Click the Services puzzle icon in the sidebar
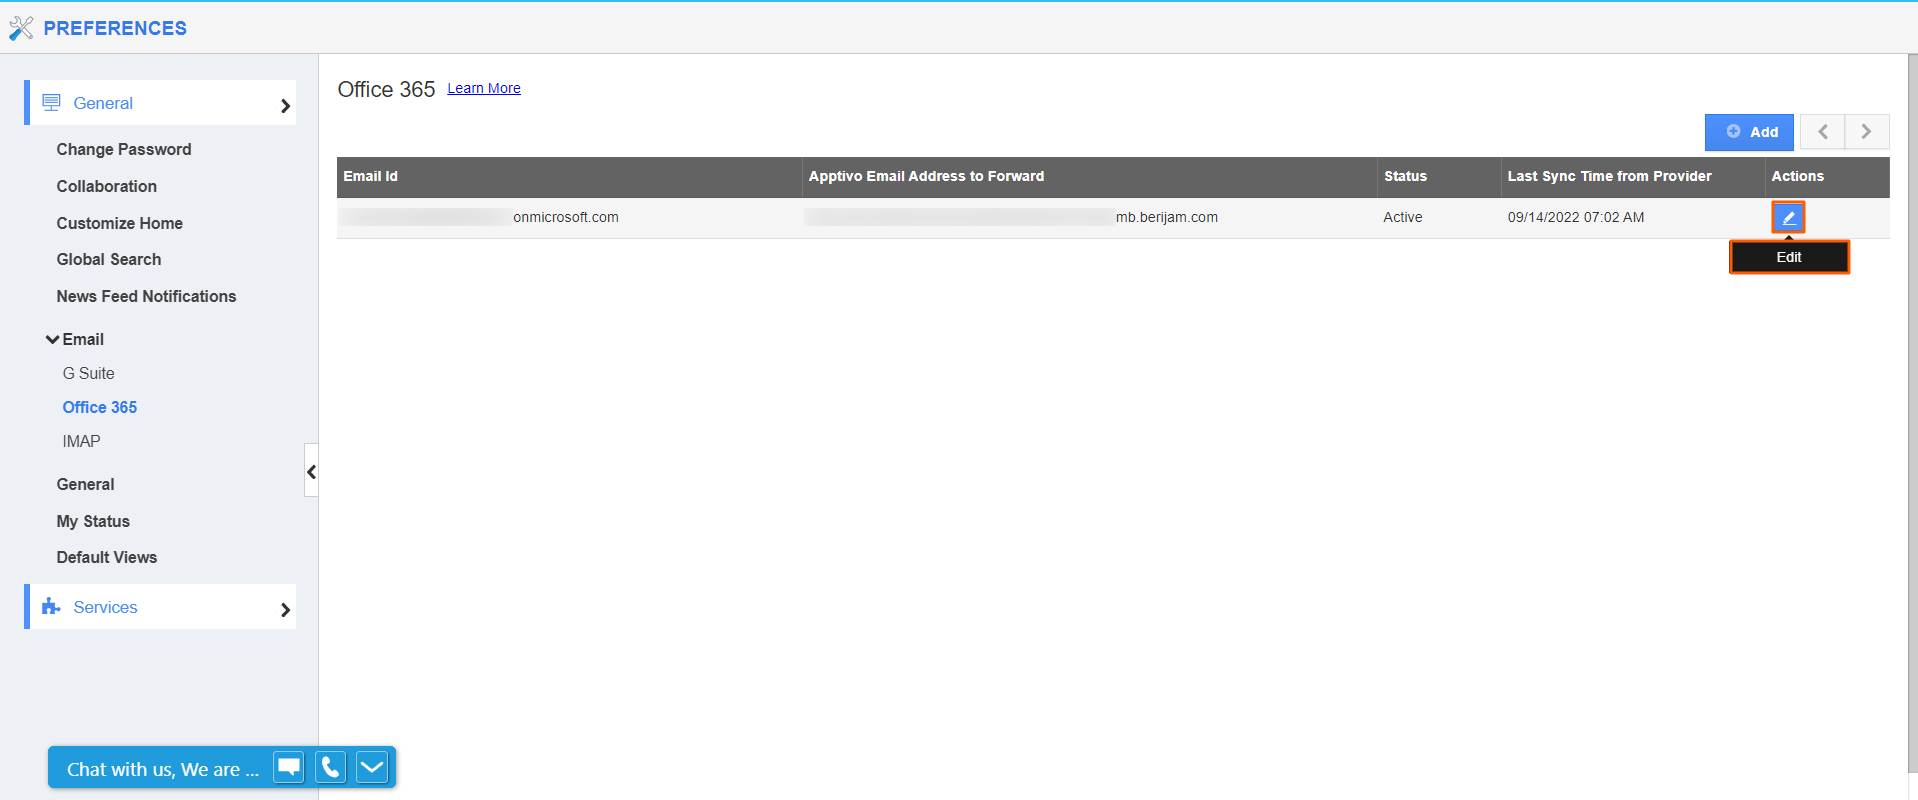This screenshot has width=1918, height=800. coord(51,606)
